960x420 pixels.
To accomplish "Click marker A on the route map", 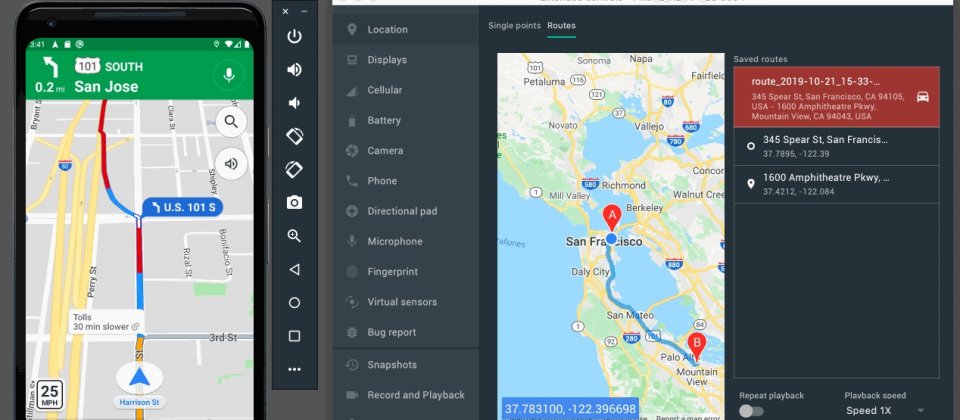I will [x=612, y=217].
